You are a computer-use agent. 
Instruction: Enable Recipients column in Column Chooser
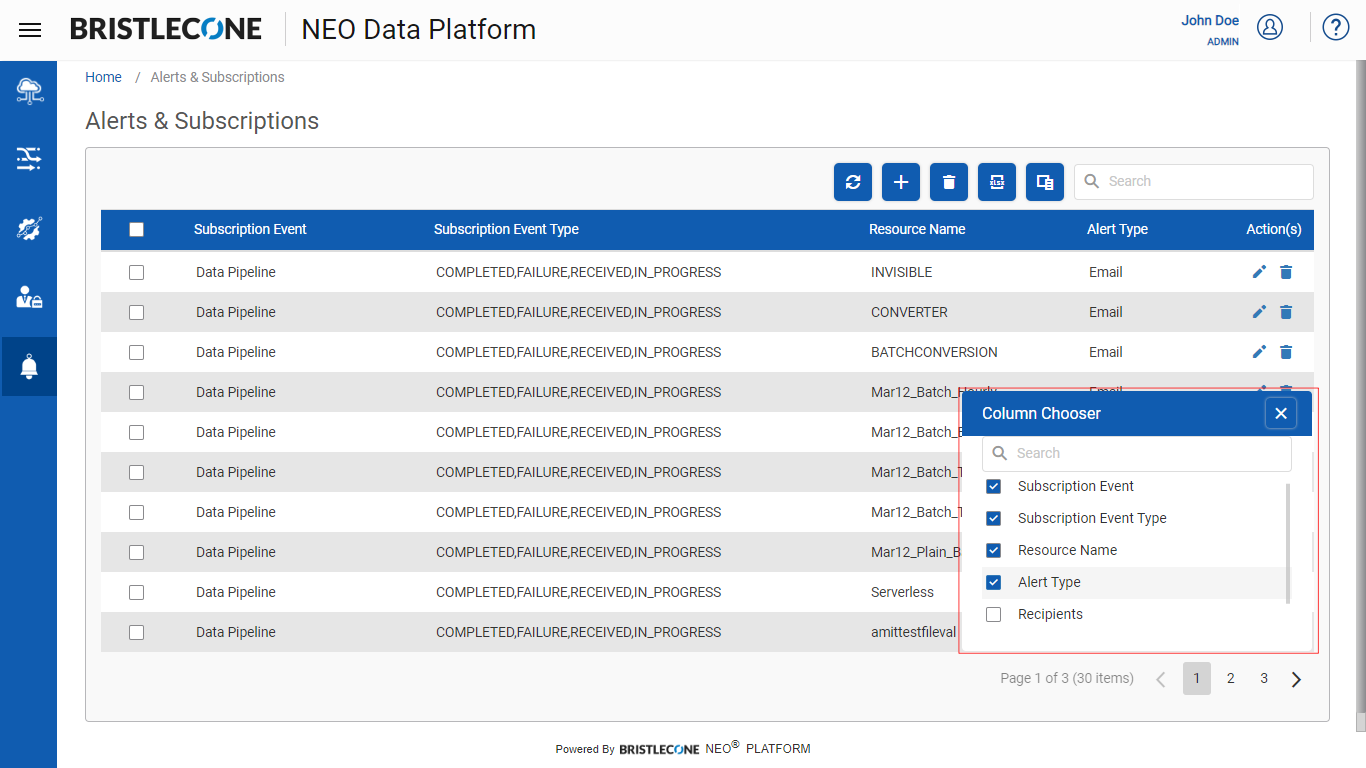tap(994, 615)
